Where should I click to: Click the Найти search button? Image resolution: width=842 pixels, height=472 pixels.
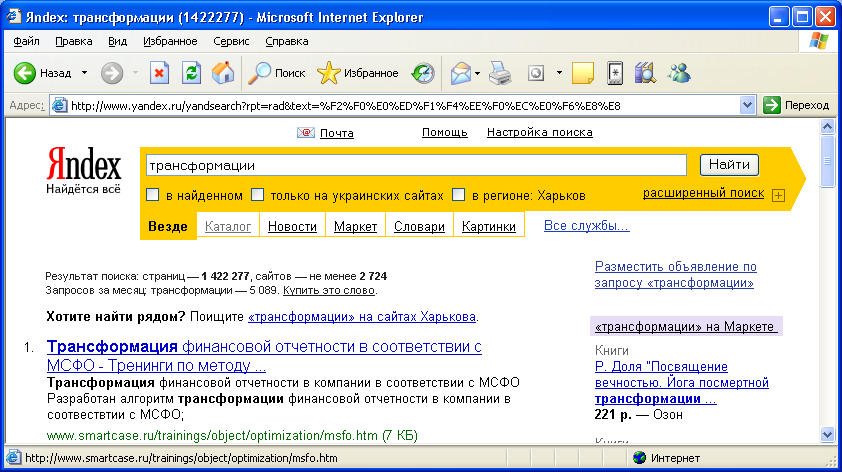[x=729, y=164]
